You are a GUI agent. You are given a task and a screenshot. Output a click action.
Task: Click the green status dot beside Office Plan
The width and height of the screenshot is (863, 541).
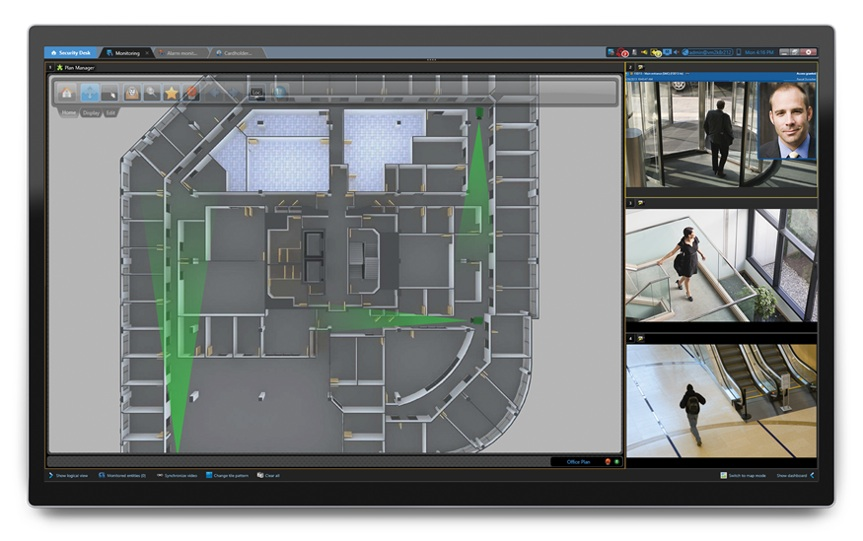pyautogui.click(x=616, y=462)
